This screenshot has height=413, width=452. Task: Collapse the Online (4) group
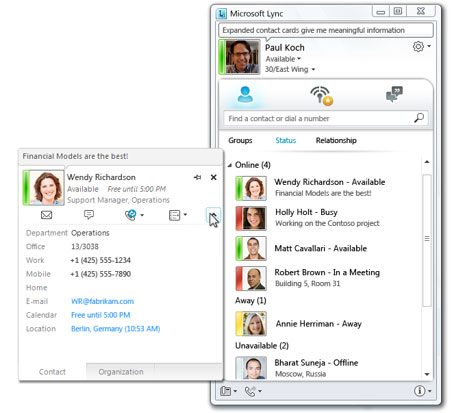click(x=230, y=165)
